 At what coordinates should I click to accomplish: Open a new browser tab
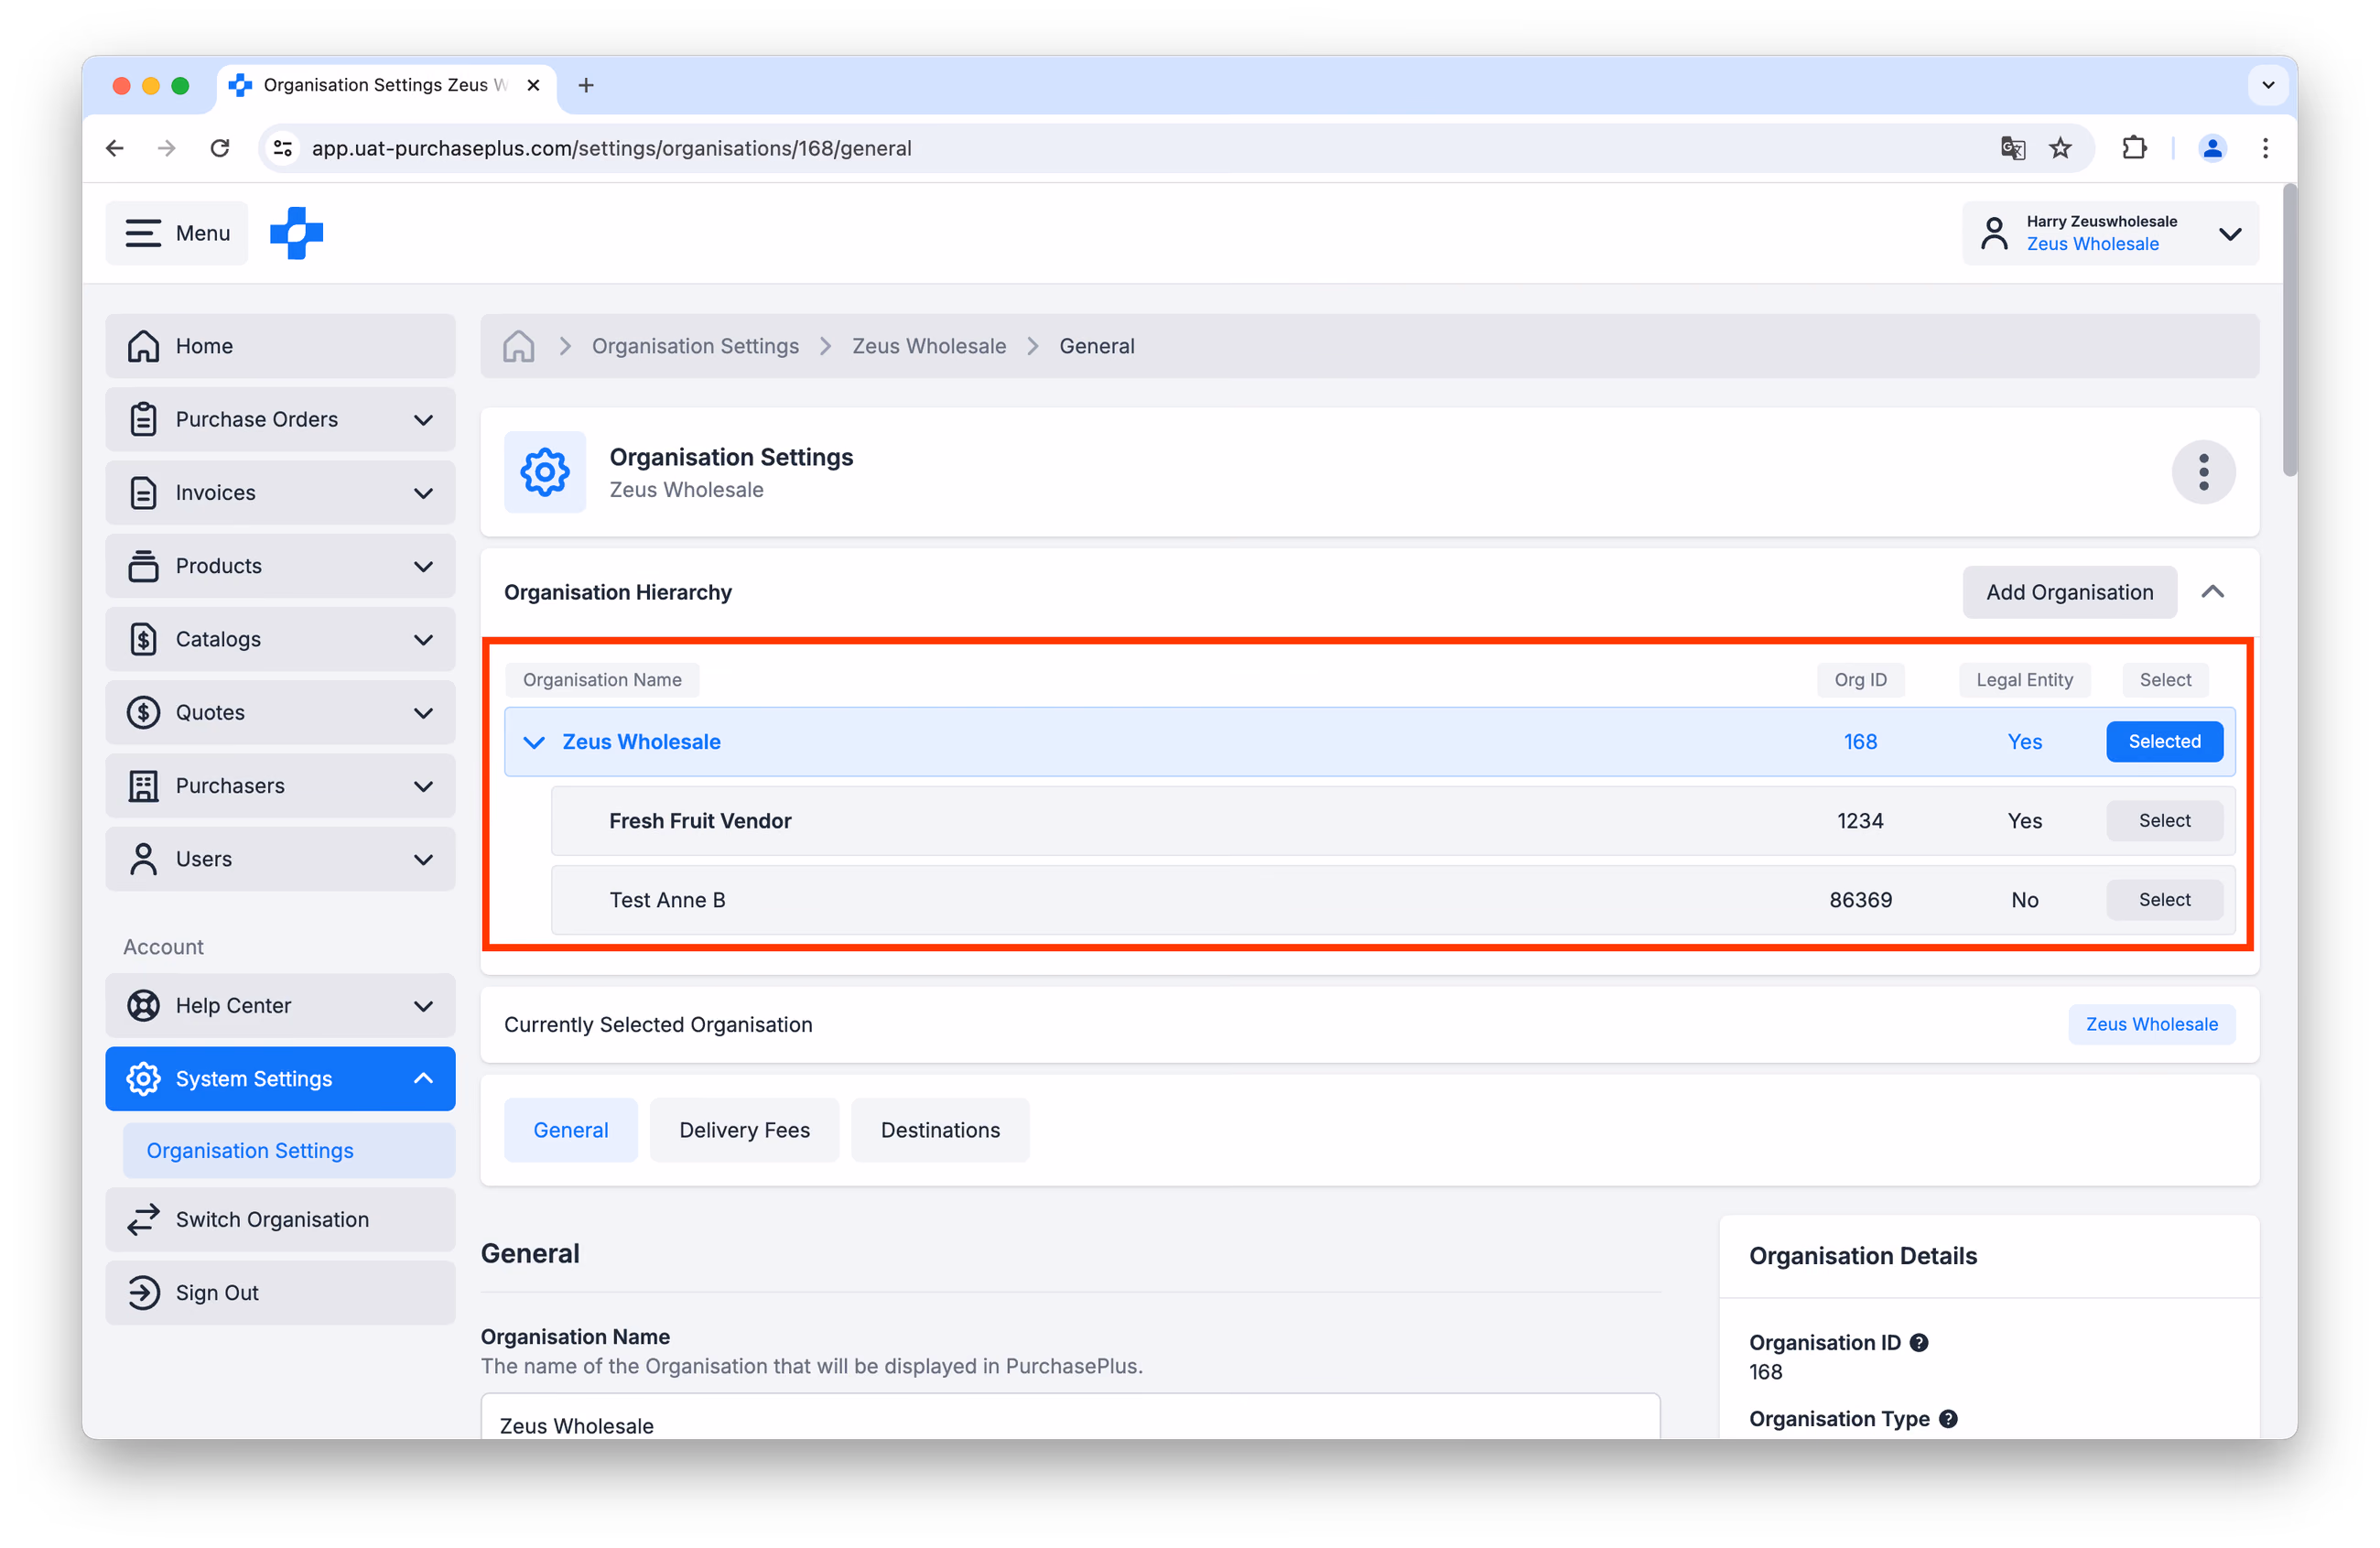[586, 85]
